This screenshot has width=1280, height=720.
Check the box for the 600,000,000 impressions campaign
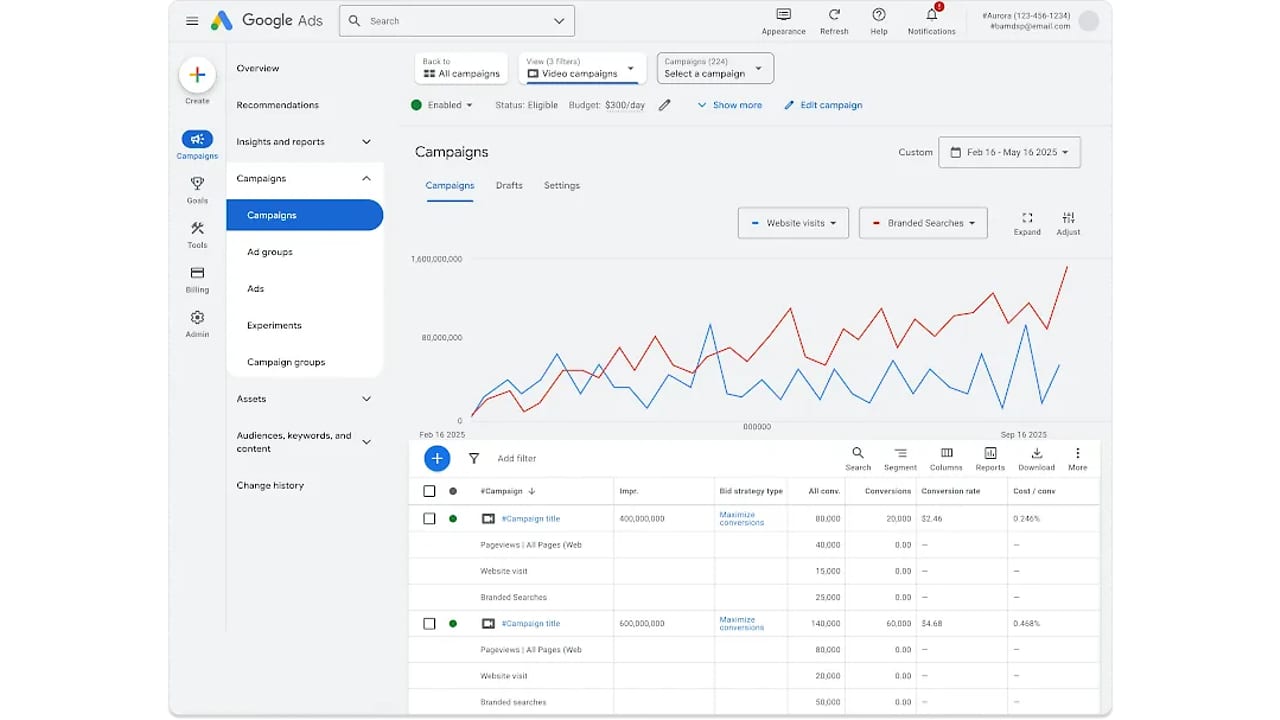point(429,623)
